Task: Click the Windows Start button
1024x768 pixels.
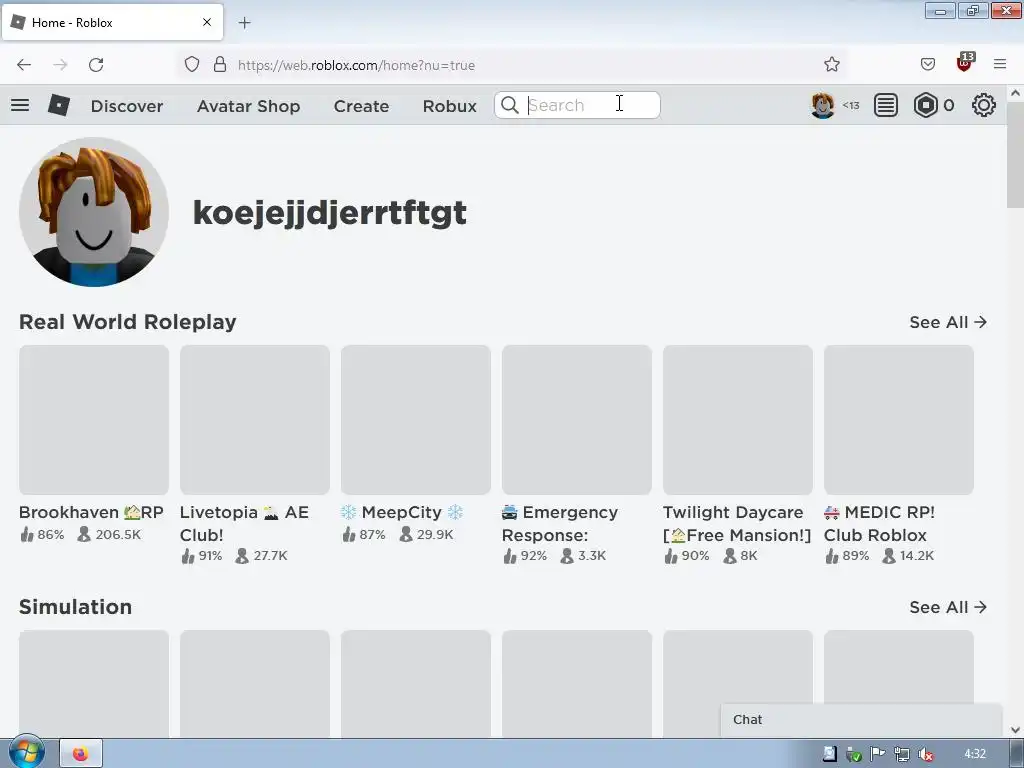Action: coord(26,752)
